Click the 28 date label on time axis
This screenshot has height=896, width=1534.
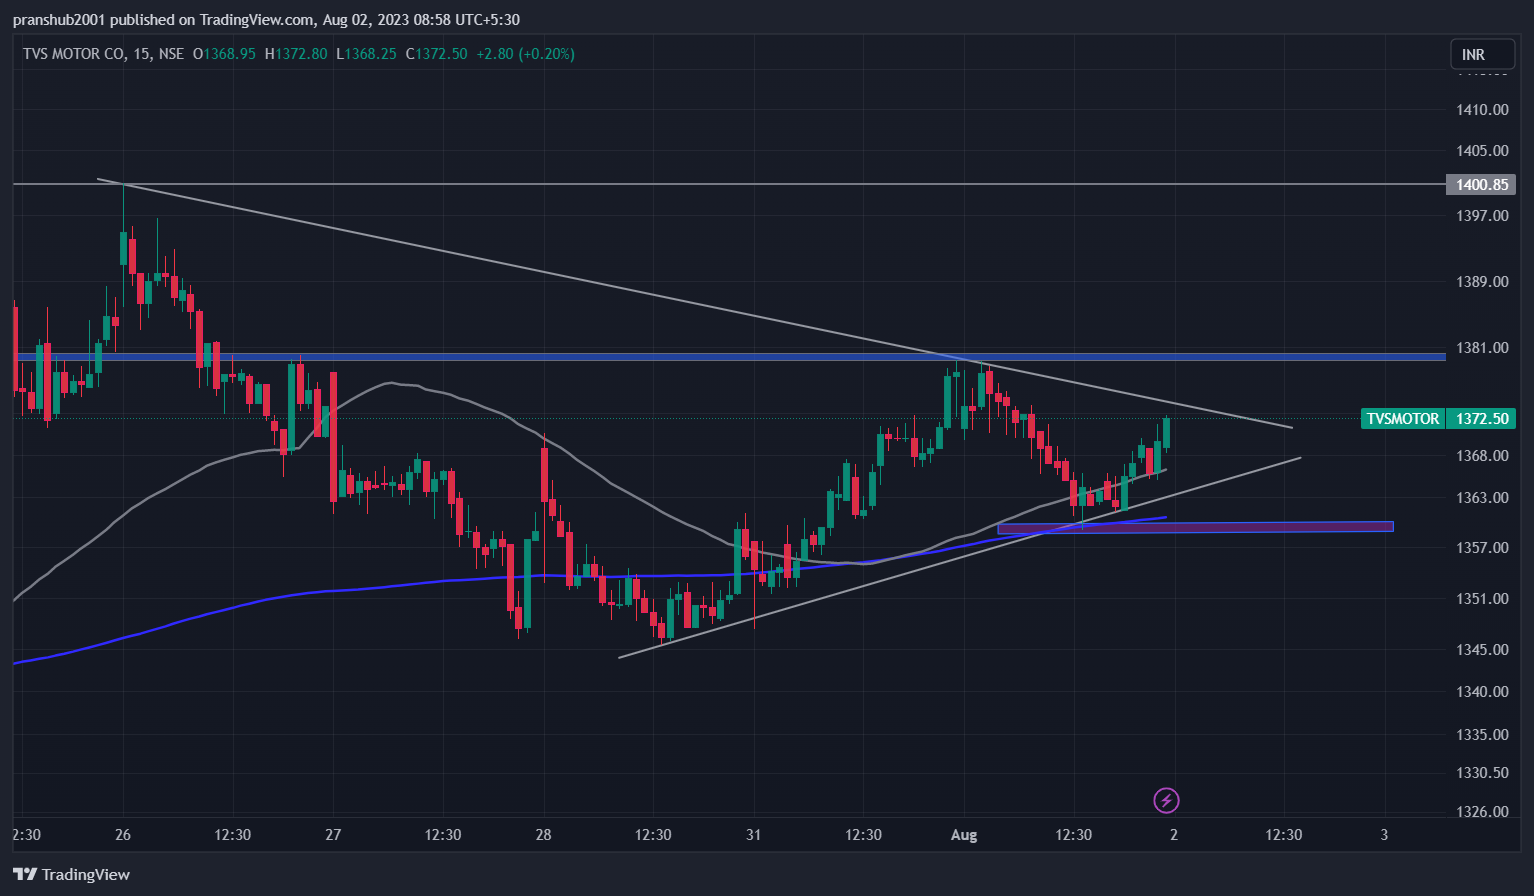(543, 835)
